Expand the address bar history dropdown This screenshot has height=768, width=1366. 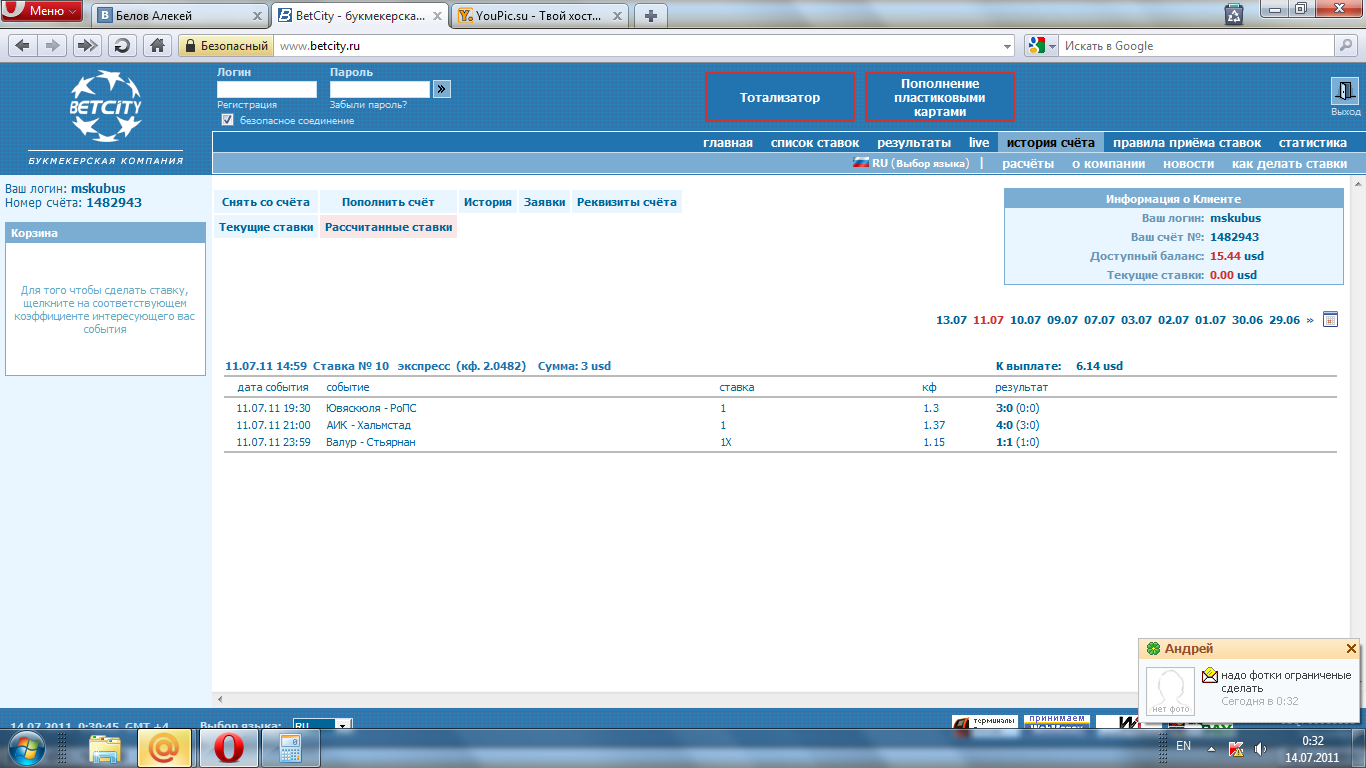click(x=1008, y=46)
